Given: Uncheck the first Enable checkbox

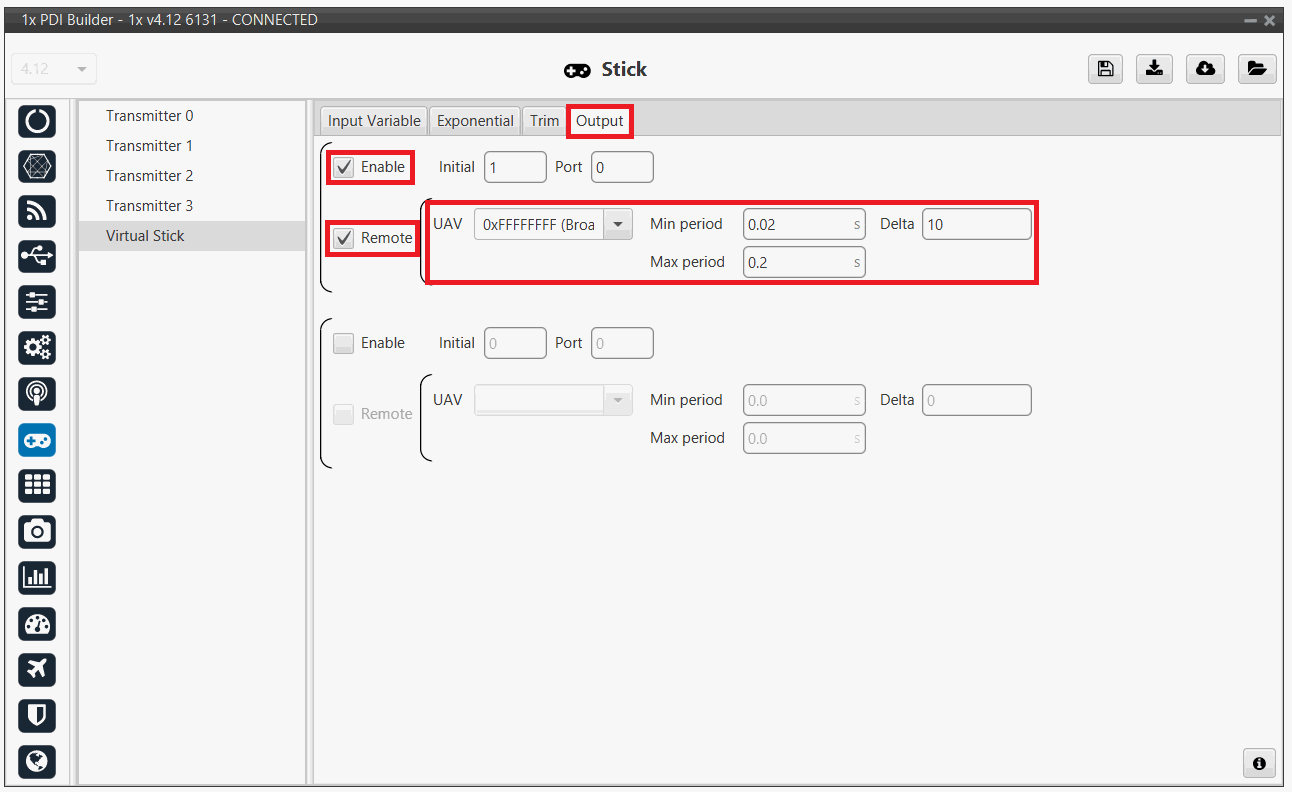Looking at the screenshot, I should click(x=344, y=167).
